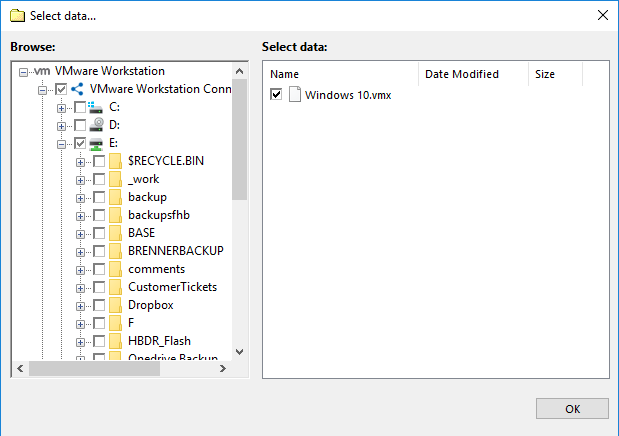
Task: Select the BRENNERBACKUP folder label
Action: [176, 251]
